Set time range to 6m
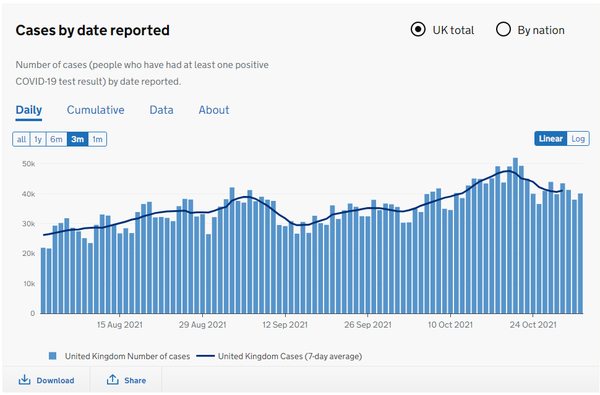The width and height of the screenshot is (600, 395). click(x=56, y=139)
